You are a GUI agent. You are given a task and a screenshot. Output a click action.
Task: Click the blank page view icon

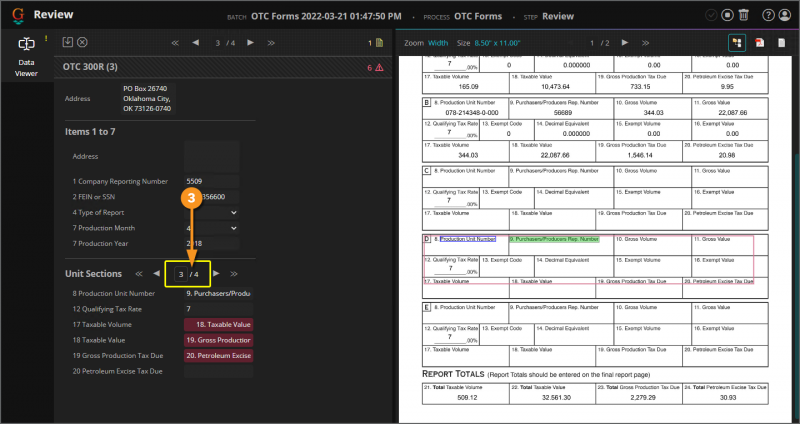pos(779,43)
